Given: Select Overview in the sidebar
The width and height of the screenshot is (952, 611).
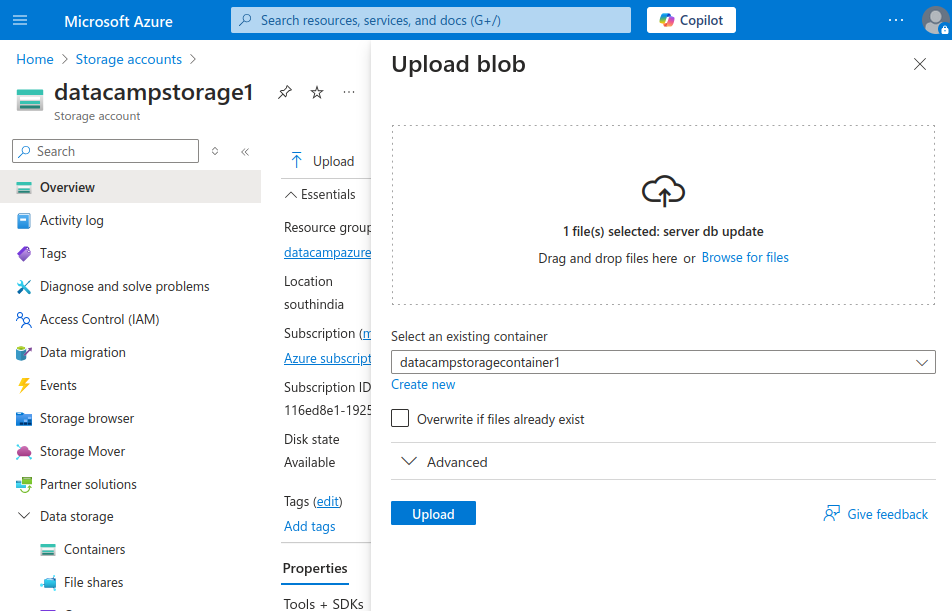Looking at the screenshot, I should click(131, 187).
